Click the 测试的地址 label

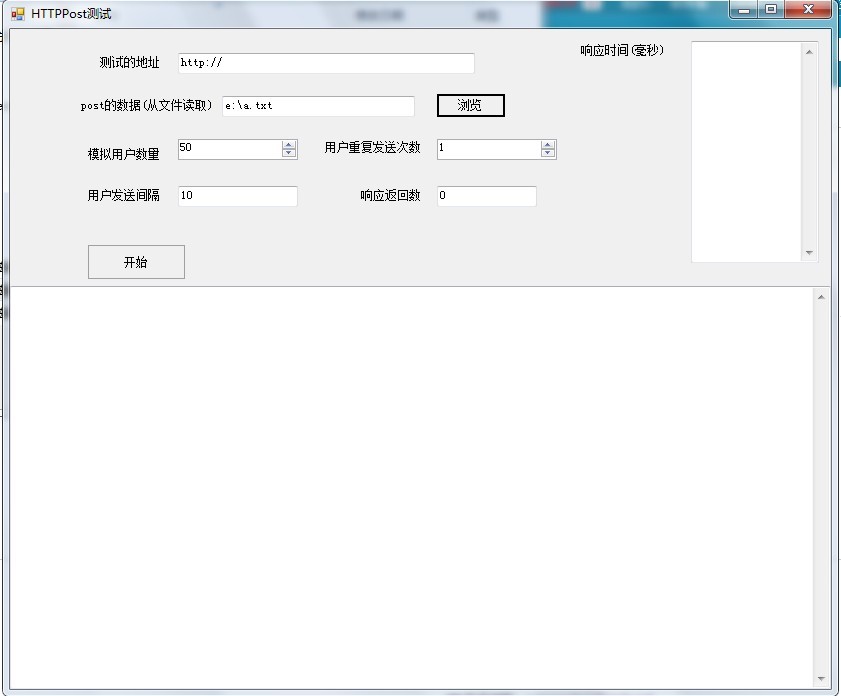tap(129, 63)
